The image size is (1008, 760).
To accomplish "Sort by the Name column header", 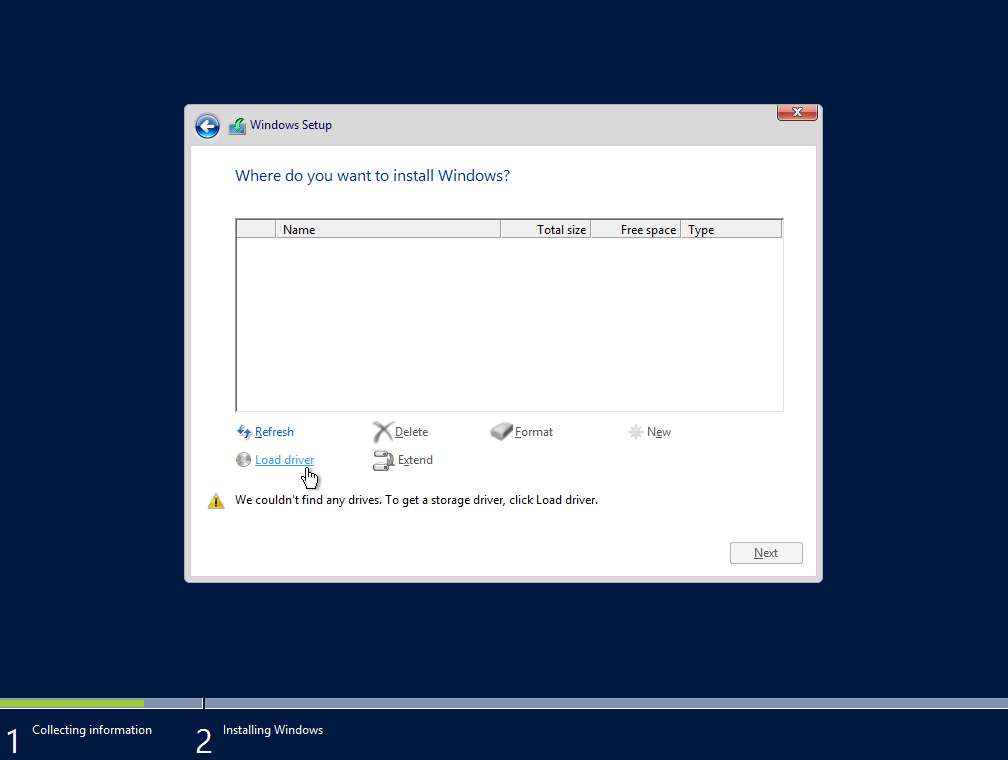I will [x=388, y=229].
